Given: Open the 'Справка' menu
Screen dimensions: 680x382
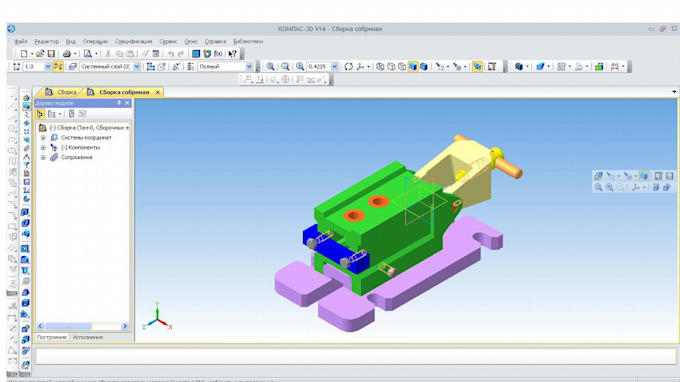Looking at the screenshot, I should point(215,41).
